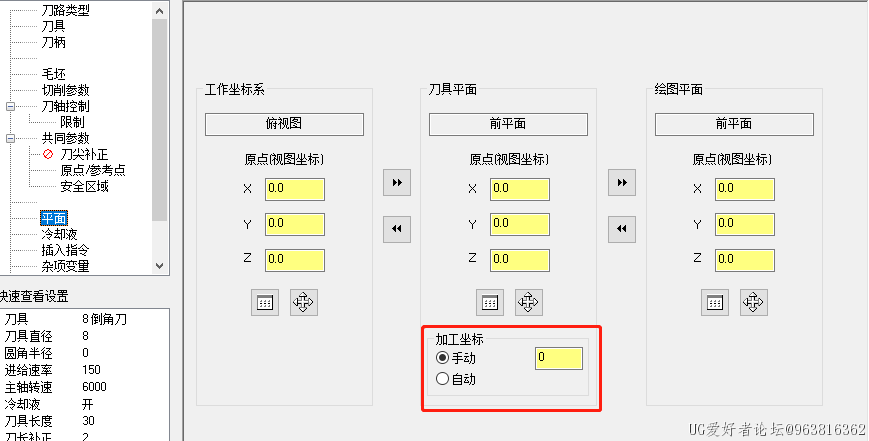Image resolution: width=869 pixels, height=441 pixels.
Task: Select the 自动 radio button
Action: coord(443,379)
